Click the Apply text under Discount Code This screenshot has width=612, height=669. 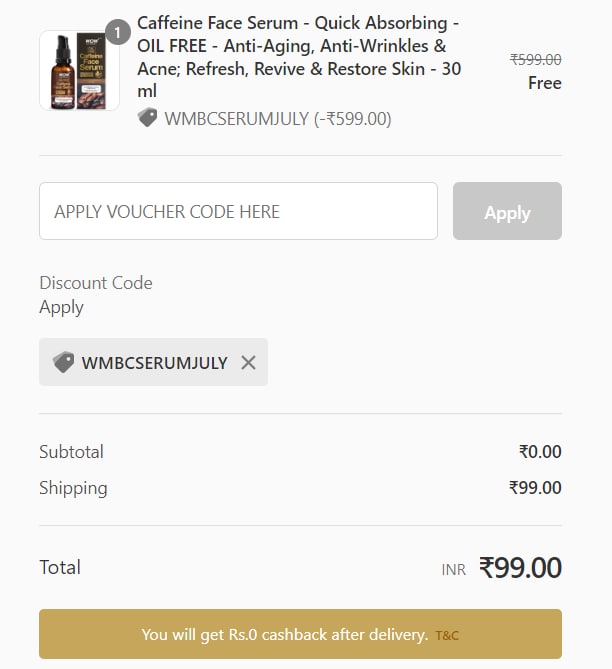[61, 307]
